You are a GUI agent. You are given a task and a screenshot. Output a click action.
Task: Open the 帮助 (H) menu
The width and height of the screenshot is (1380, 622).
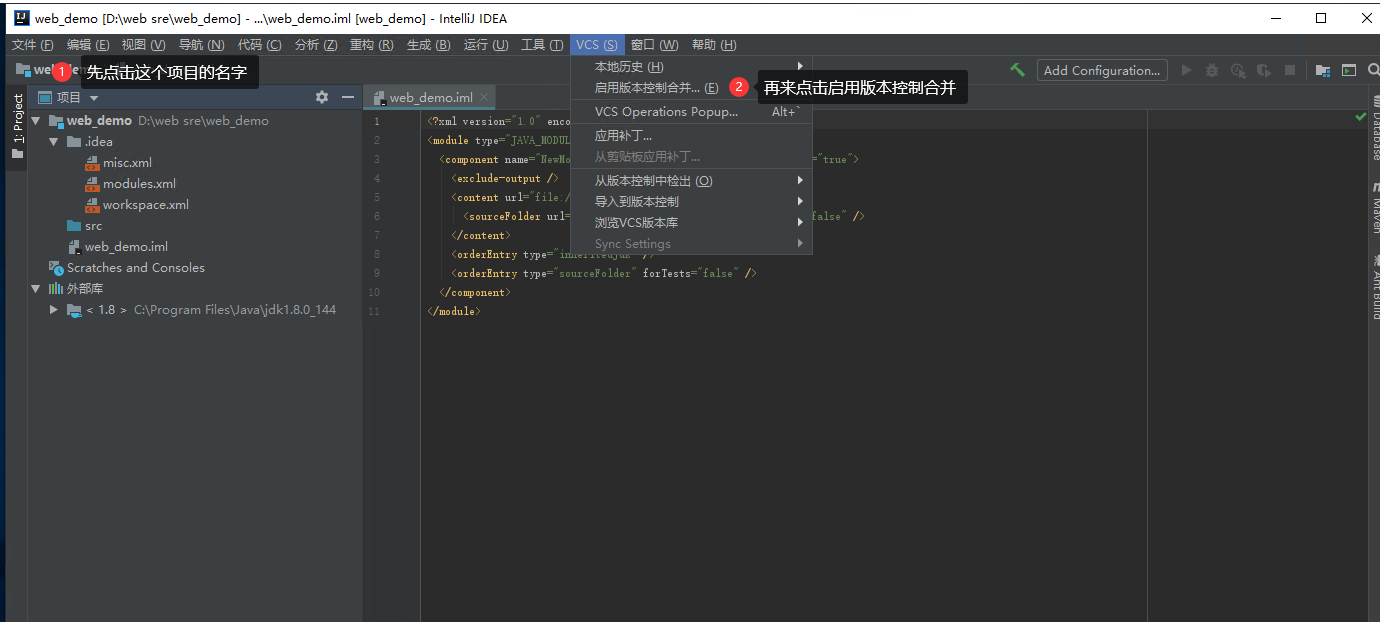pyautogui.click(x=714, y=45)
